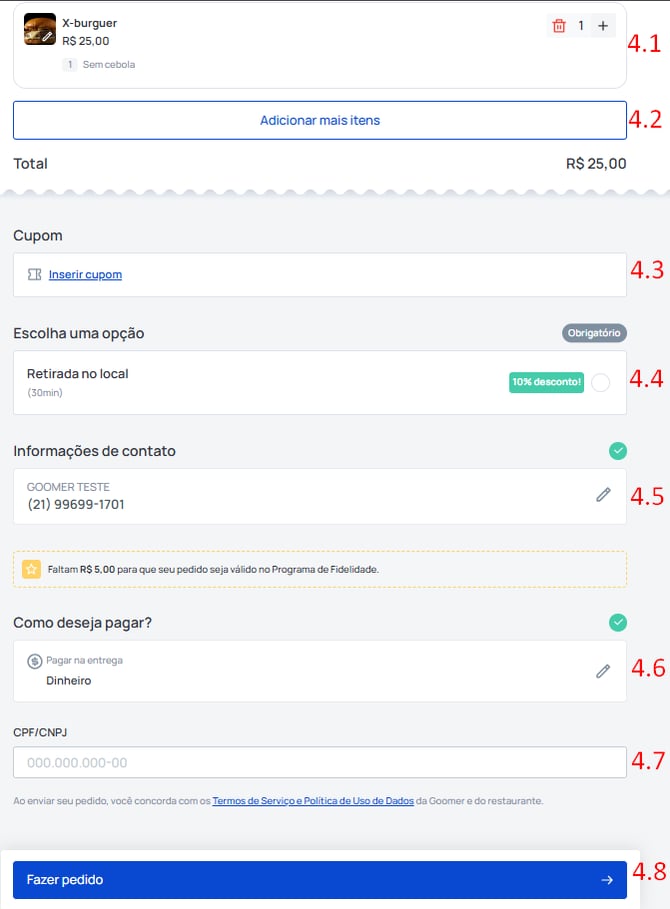This screenshot has width=670, height=909.
Task: Edit payment method with pencil icon
Action: (603, 671)
